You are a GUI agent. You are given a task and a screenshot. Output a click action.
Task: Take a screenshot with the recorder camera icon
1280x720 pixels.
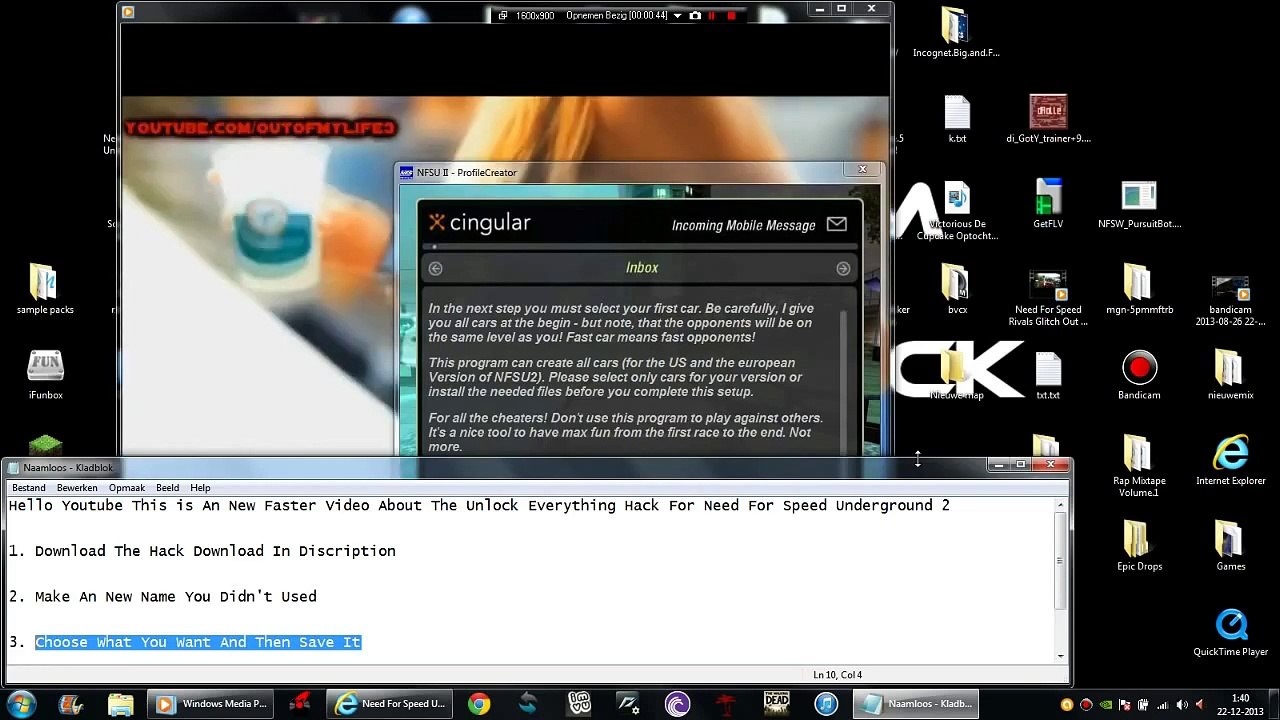click(x=695, y=16)
